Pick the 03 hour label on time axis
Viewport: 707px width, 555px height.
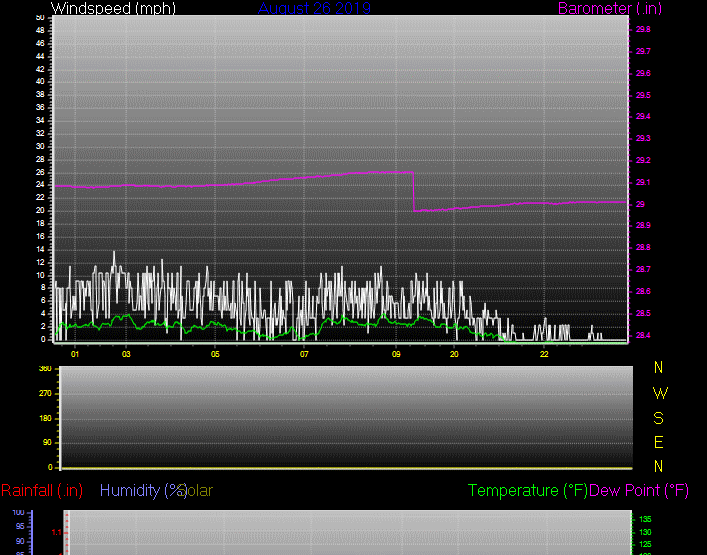pyautogui.click(x=126, y=354)
